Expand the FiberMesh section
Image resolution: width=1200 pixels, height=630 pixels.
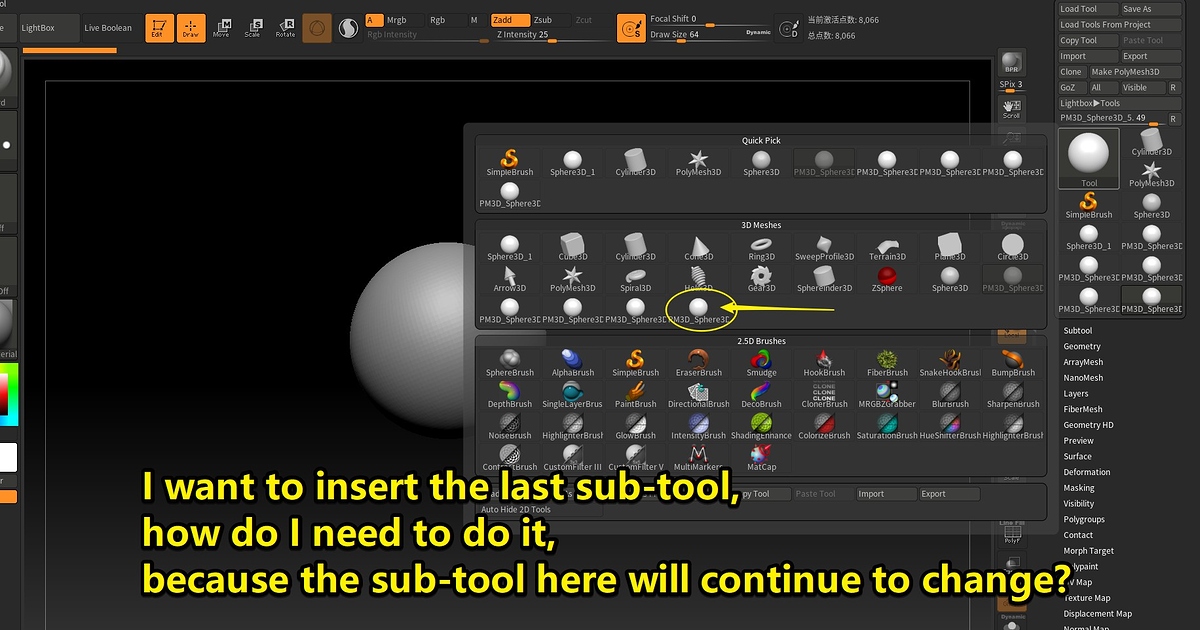(1083, 409)
